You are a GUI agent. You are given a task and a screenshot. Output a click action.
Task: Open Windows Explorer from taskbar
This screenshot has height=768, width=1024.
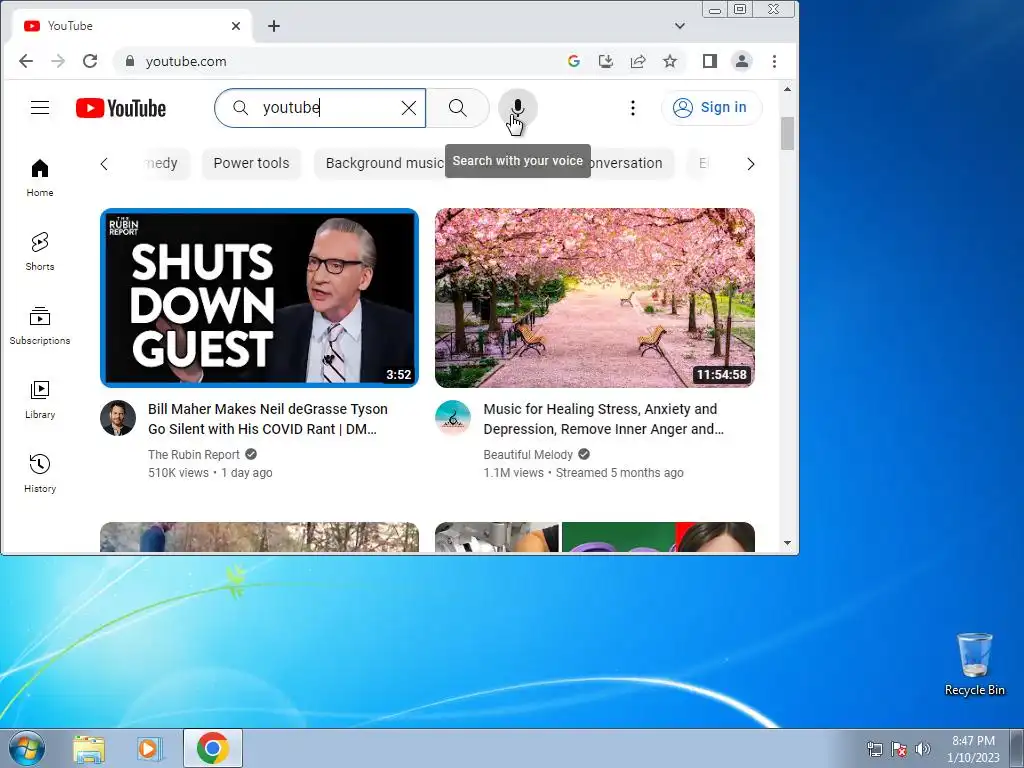[88, 748]
